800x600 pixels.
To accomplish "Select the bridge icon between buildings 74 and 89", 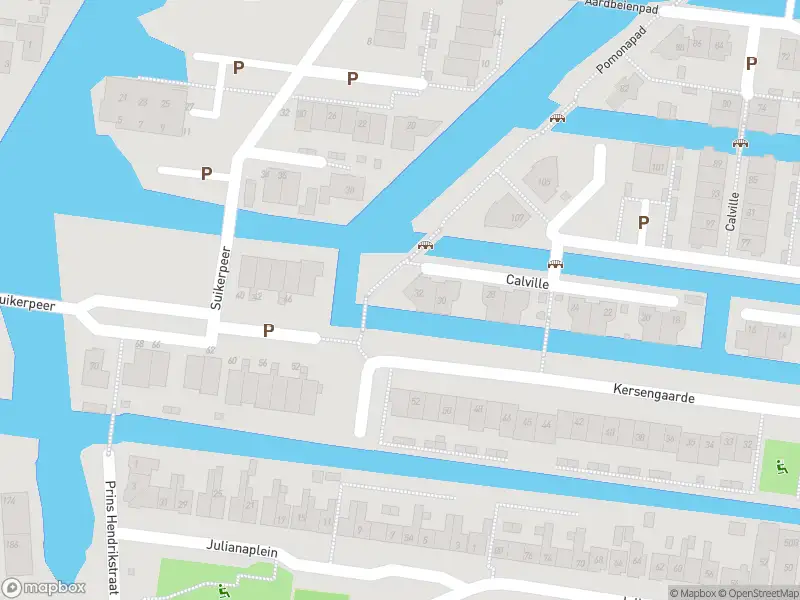I will [x=740, y=143].
